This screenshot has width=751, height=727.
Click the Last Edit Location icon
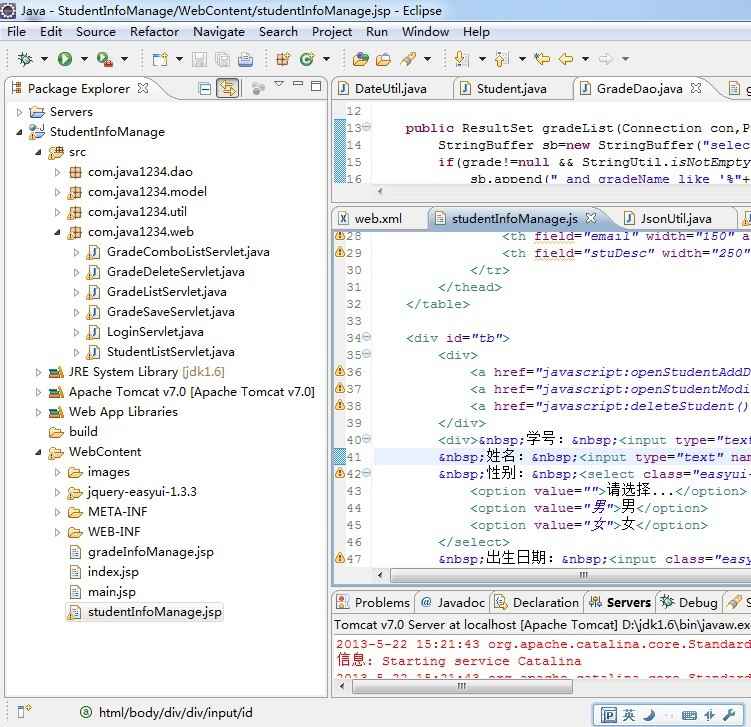542,59
